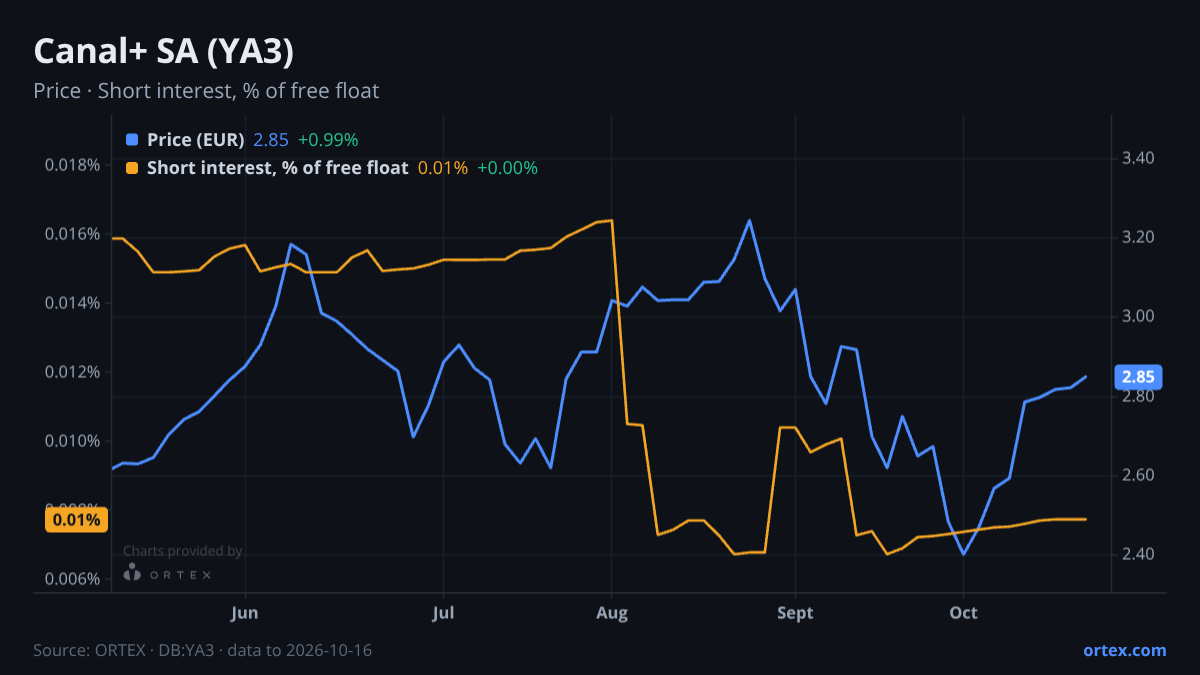The width and height of the screenshot is (1200, 675).
Task: Click the Oct axis label
Action: pyautogui.click(x=963, y=613)
